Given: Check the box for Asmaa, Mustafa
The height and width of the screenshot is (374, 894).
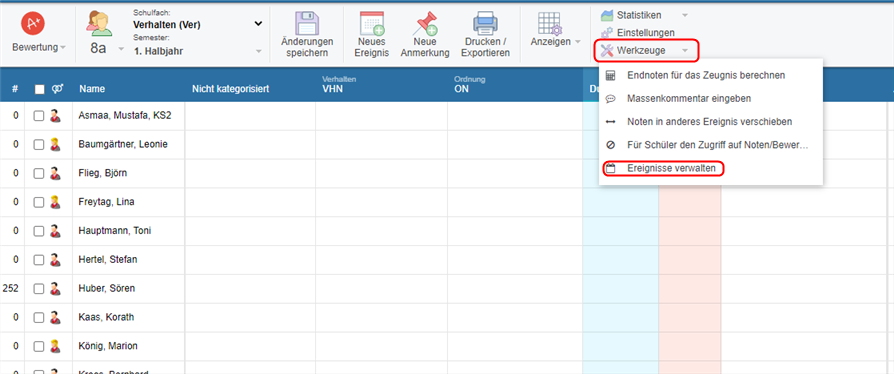Looking at the screenshot, I should (x=39, y=116).
